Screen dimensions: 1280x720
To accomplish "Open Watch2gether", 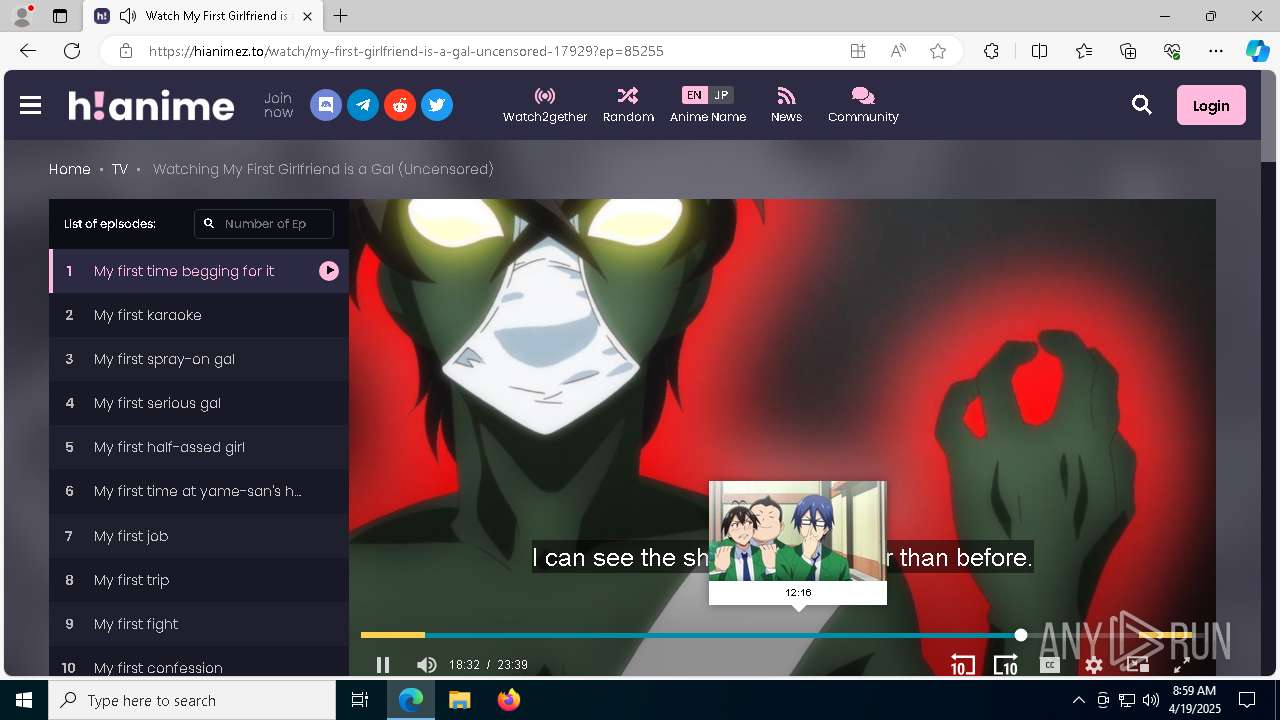I will (x=545, y=105).
